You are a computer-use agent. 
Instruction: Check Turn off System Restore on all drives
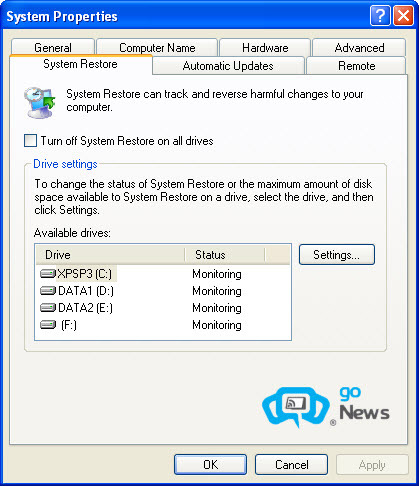click(30, 141)
